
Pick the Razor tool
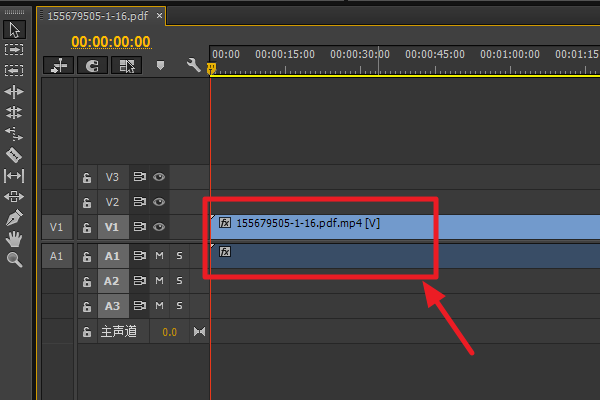click(x=14, y=155)
